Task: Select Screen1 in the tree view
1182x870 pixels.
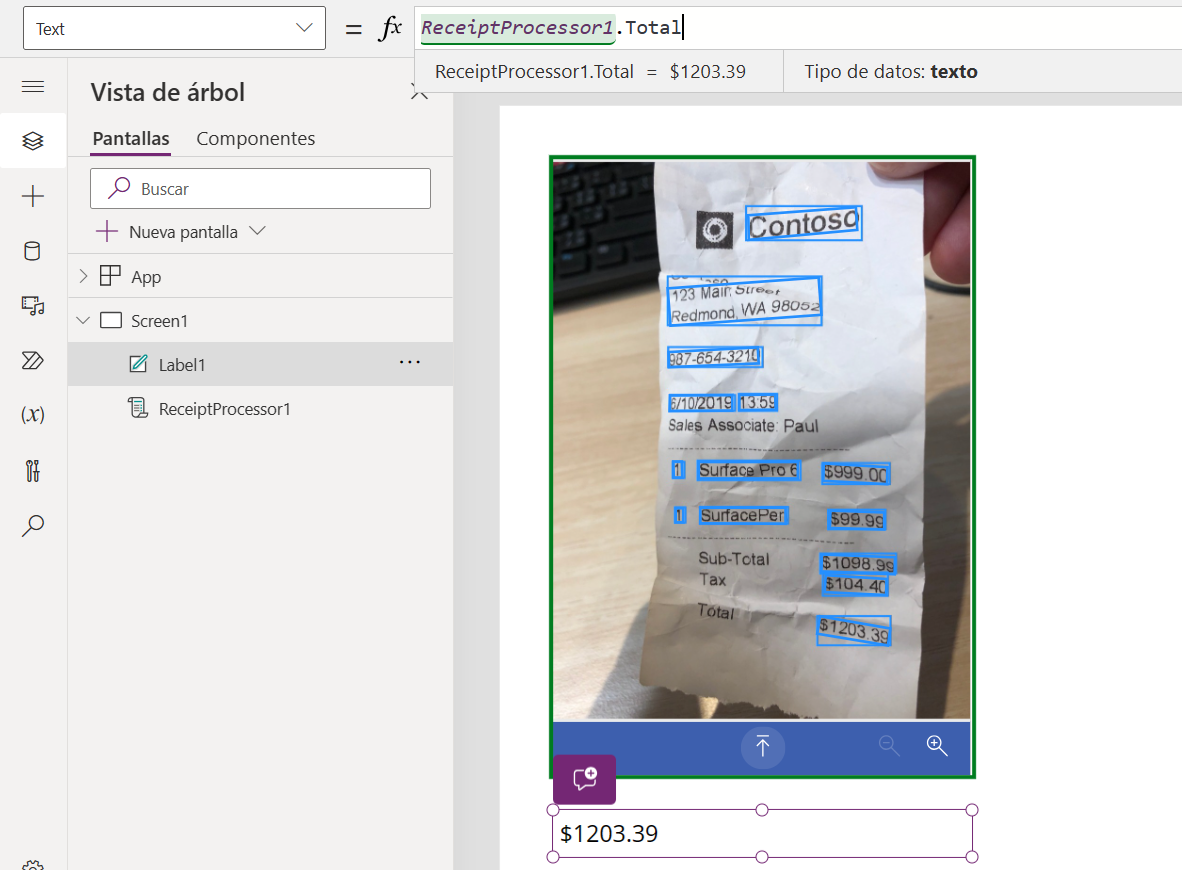Action: [x=159, y=321]
